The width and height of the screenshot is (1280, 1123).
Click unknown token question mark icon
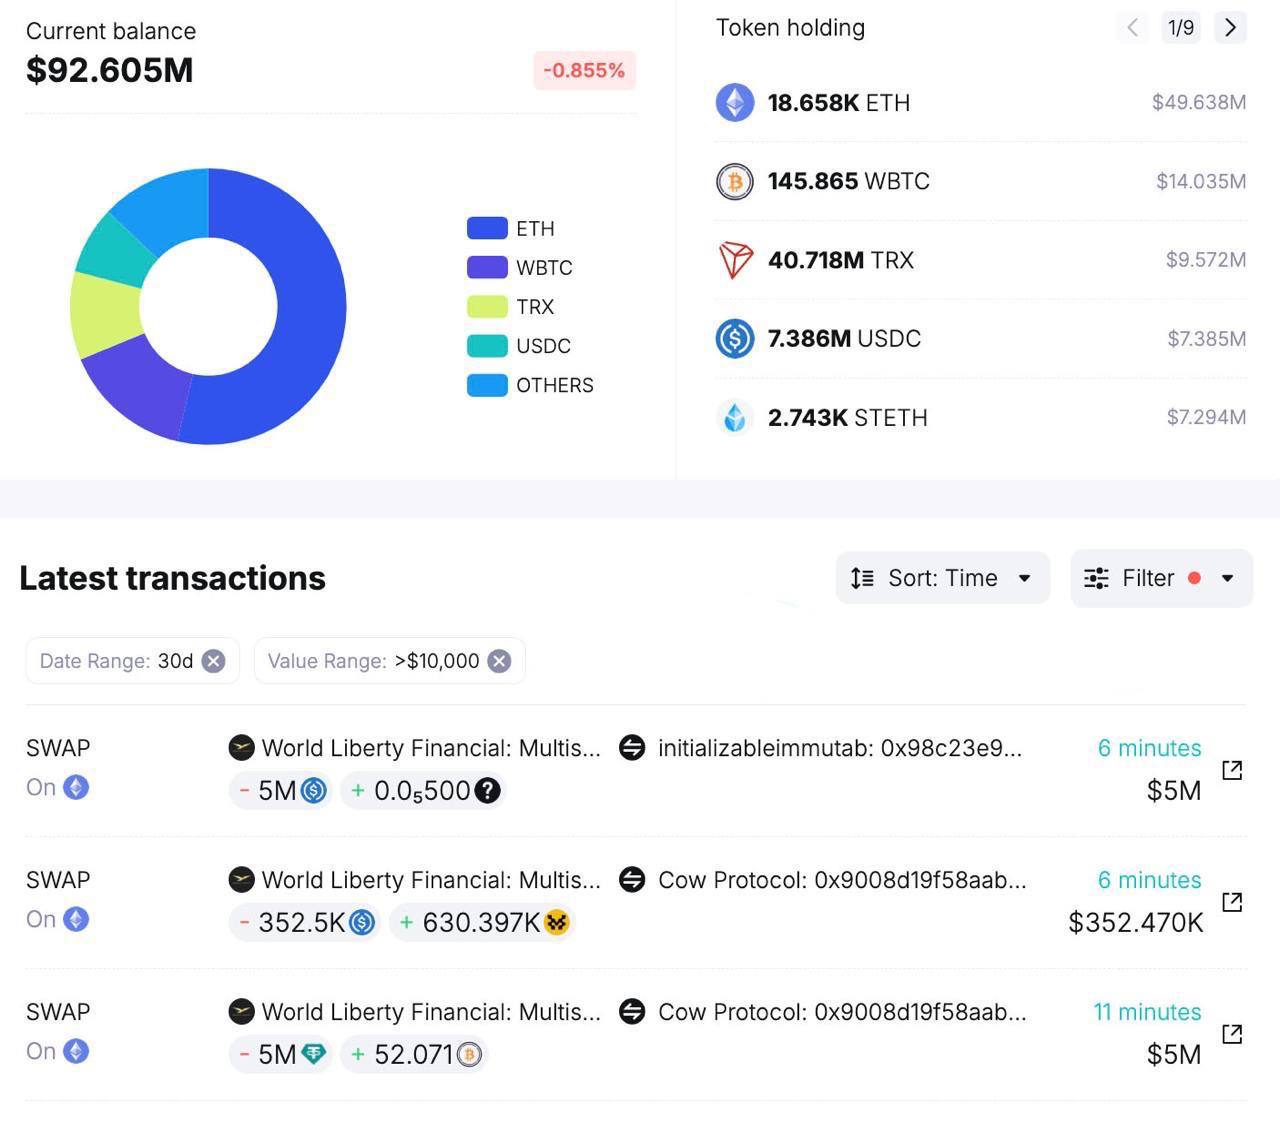(x=487, y=791)
